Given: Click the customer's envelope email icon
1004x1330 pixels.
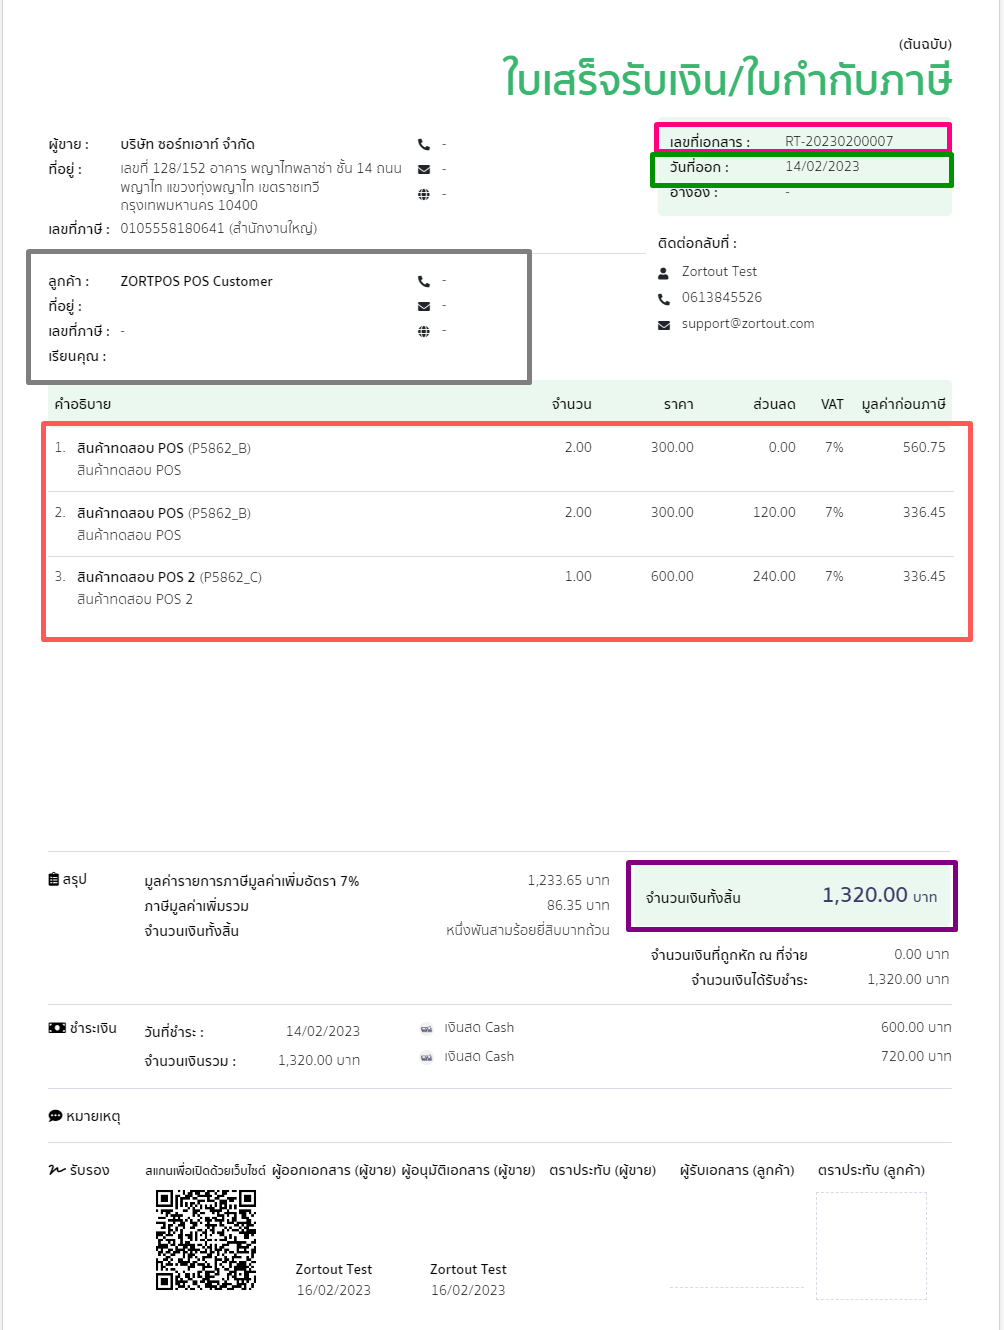Looking at the screenshot, I should pos(424,306).
